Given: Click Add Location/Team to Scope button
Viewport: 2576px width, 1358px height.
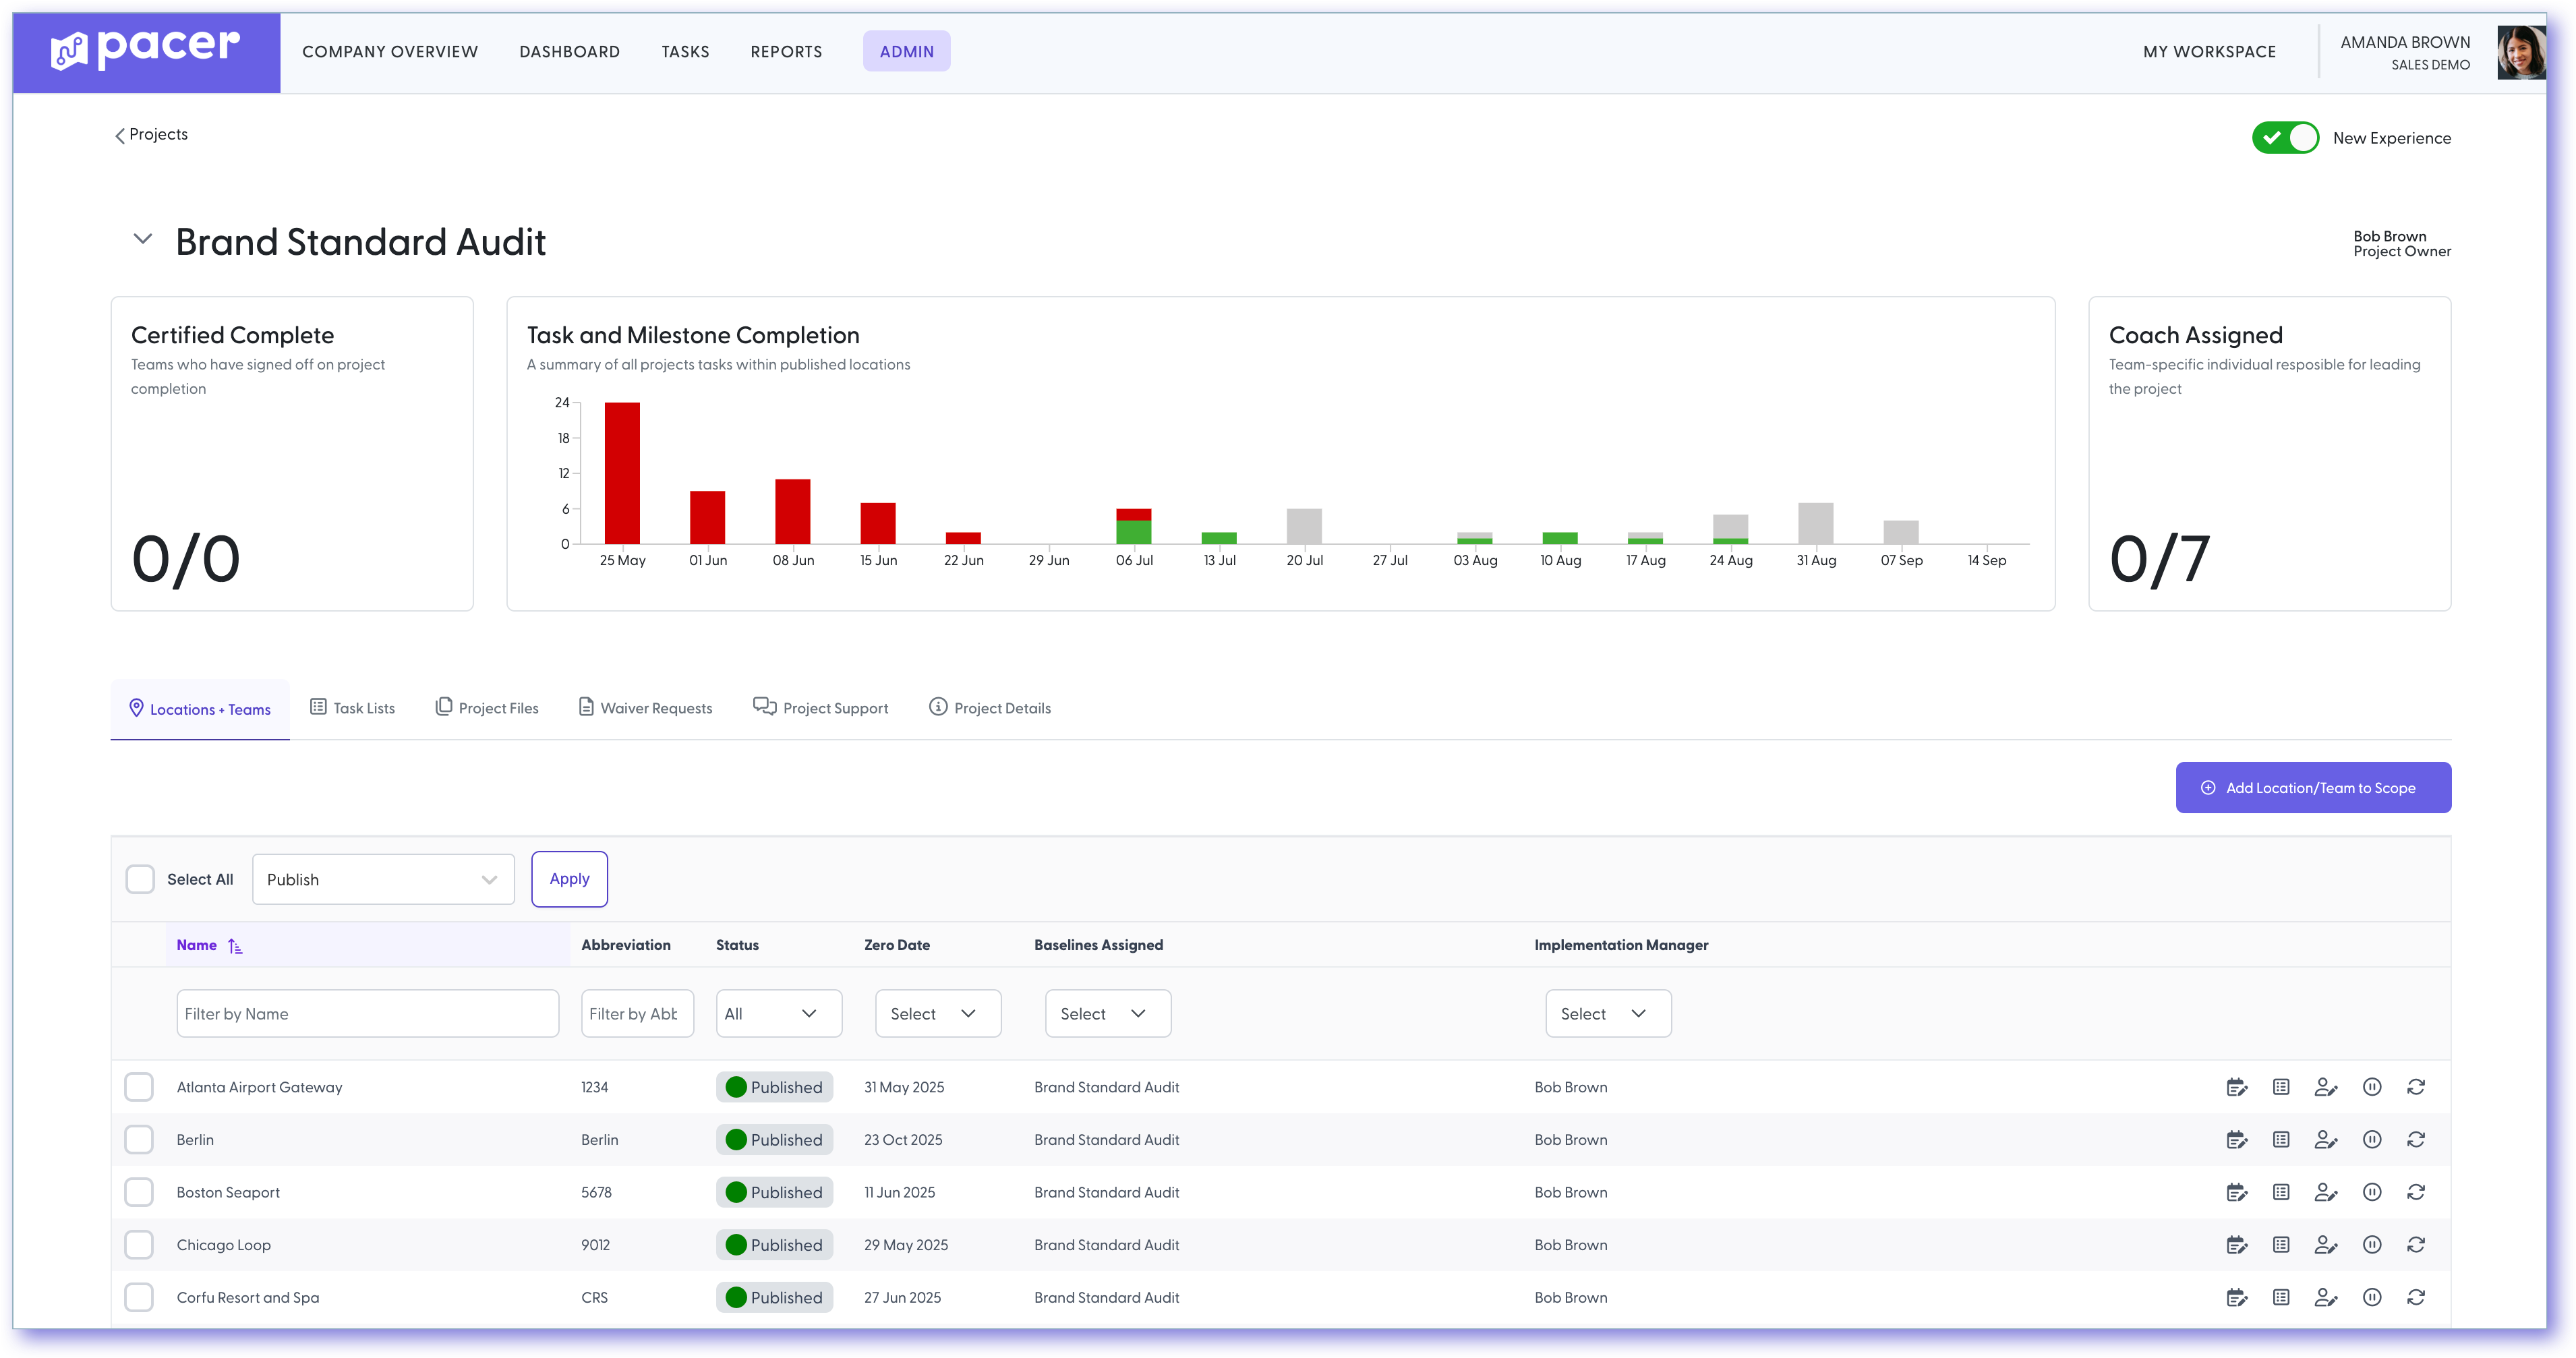Looking at the screenshot, I should 2313,788.
